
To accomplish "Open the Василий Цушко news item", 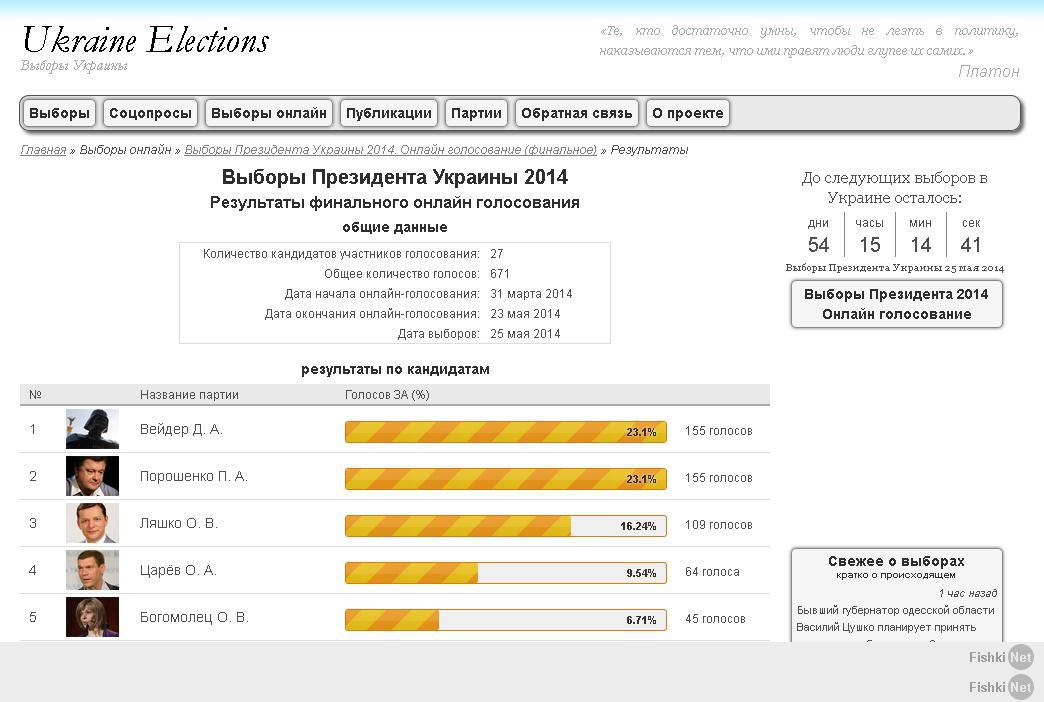I will coord(896,619).
